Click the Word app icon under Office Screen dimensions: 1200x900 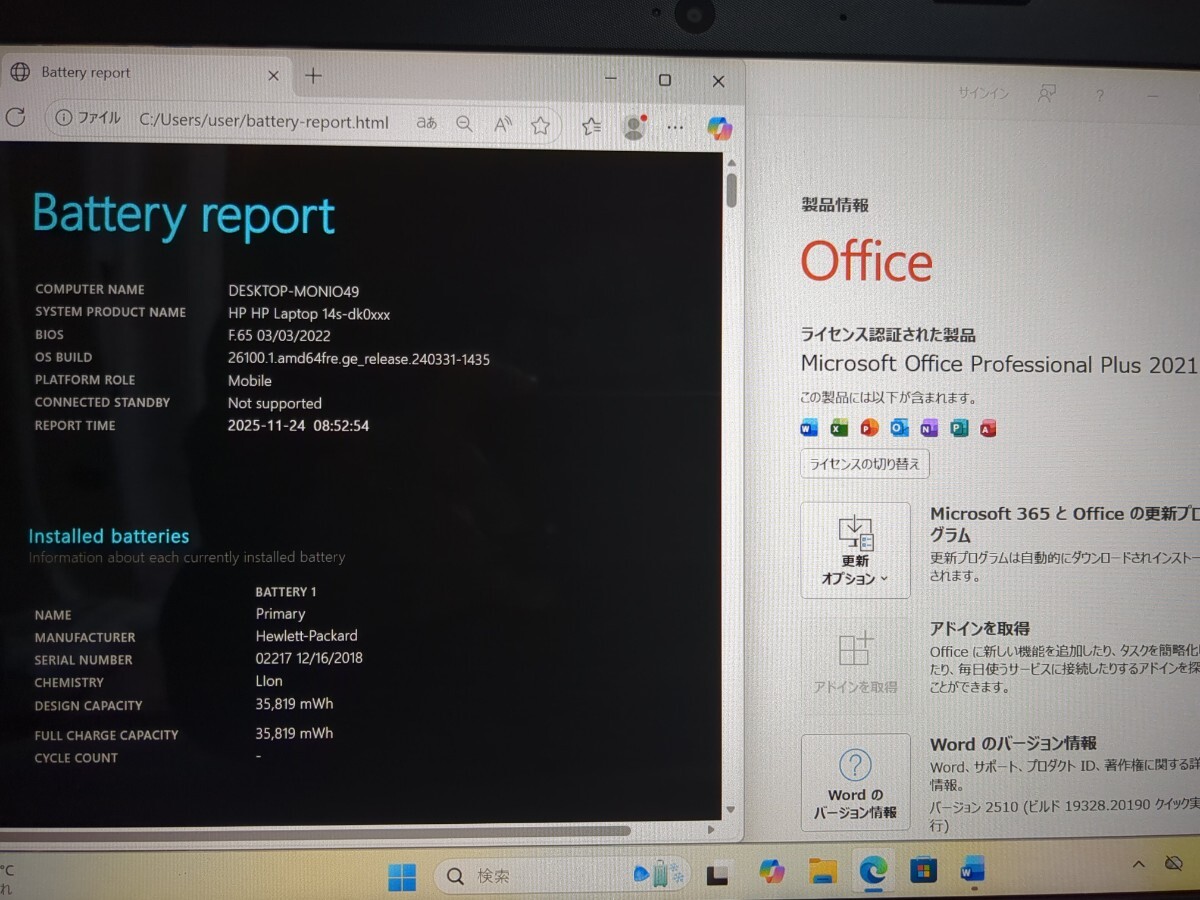click(809, 428)
